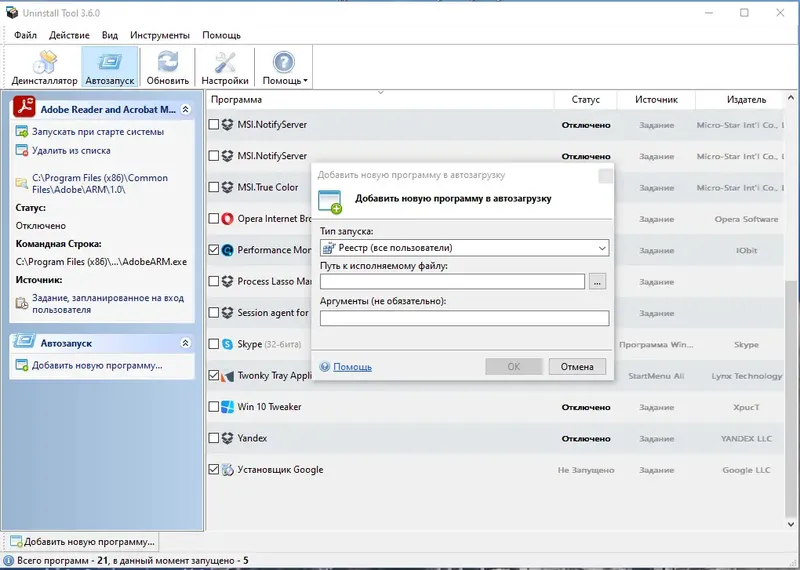Collapse the Автозапуск side panel section
Screen dimensions: 800x570
pos(186,343)
